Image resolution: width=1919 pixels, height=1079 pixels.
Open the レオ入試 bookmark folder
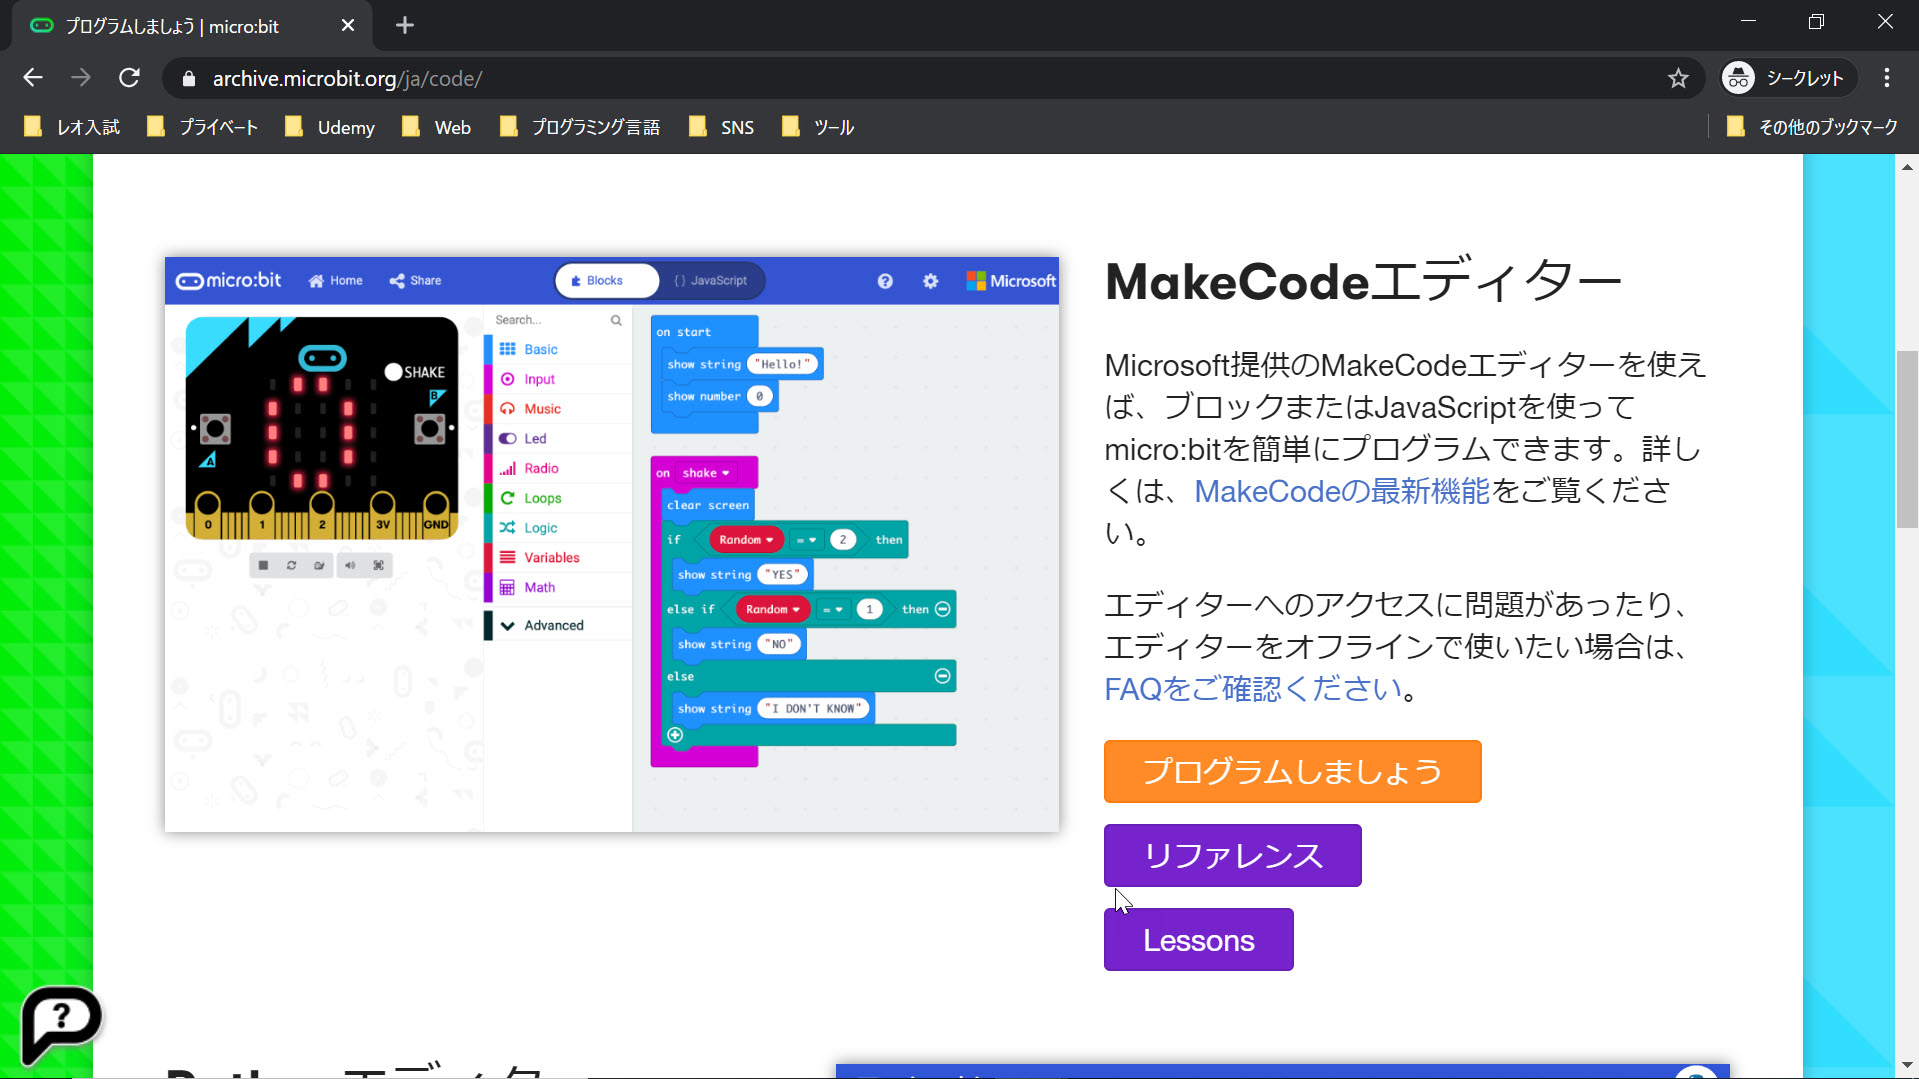click(x=72, y=127)
